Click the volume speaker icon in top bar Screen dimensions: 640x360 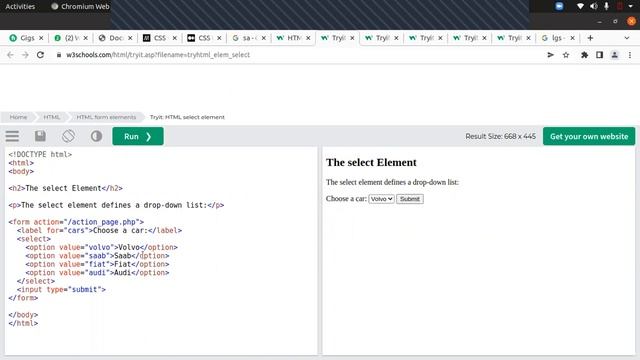593,7
